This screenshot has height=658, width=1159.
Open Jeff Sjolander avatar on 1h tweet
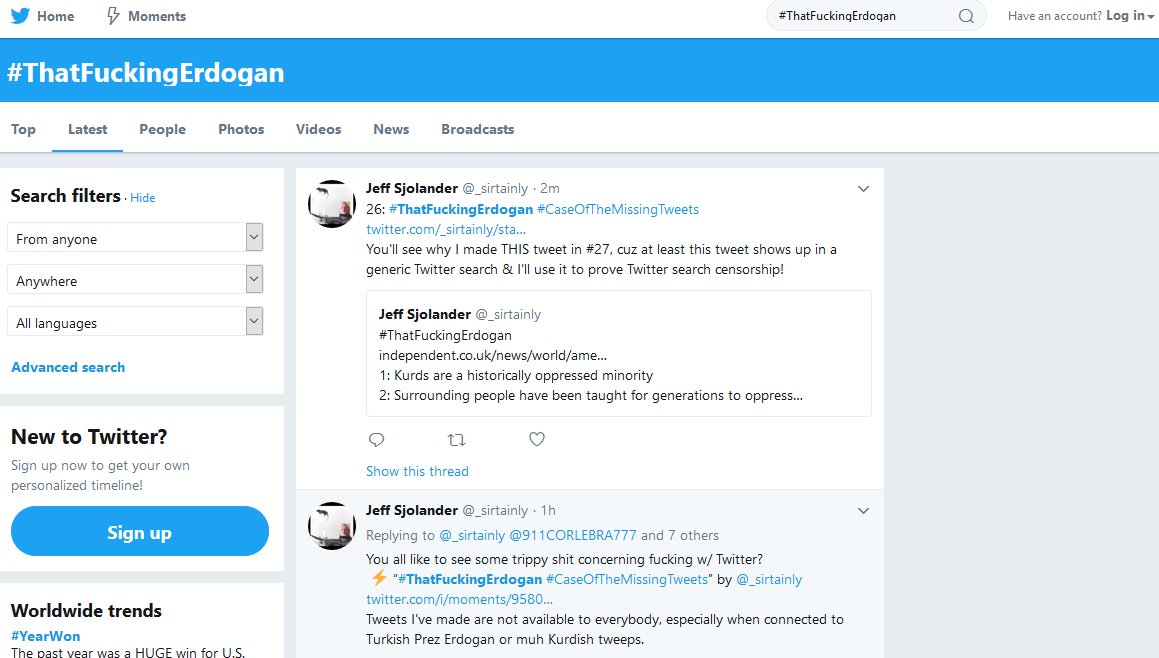point(332,526)
